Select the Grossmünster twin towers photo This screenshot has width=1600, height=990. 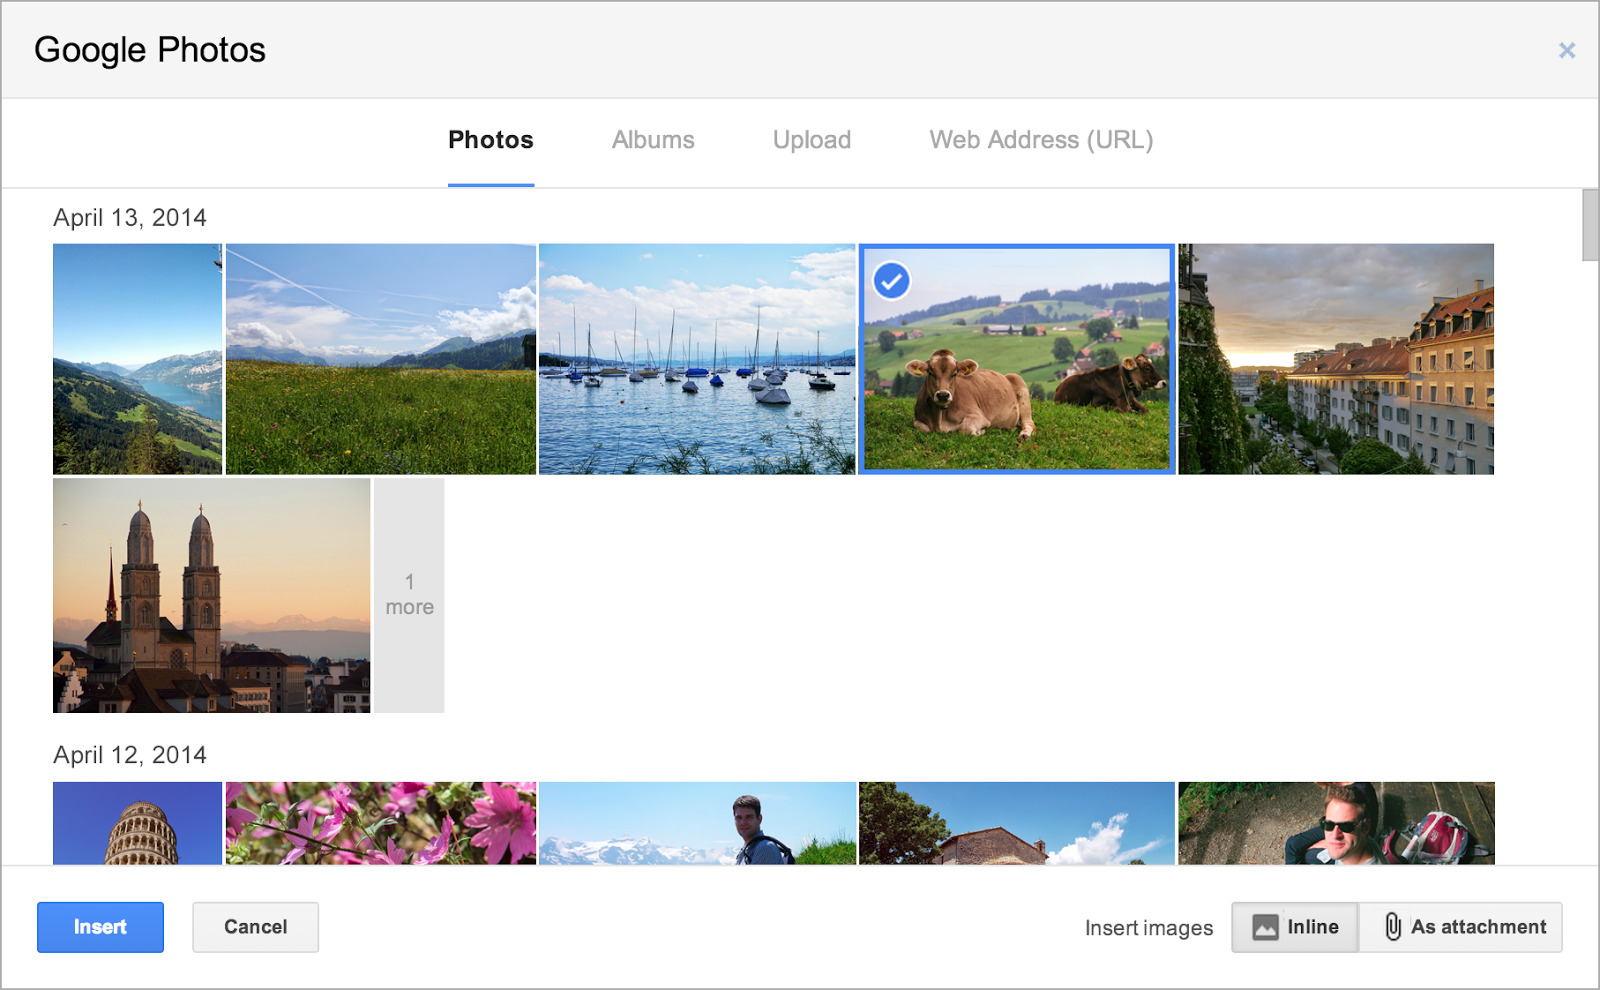tap(211, 596)
